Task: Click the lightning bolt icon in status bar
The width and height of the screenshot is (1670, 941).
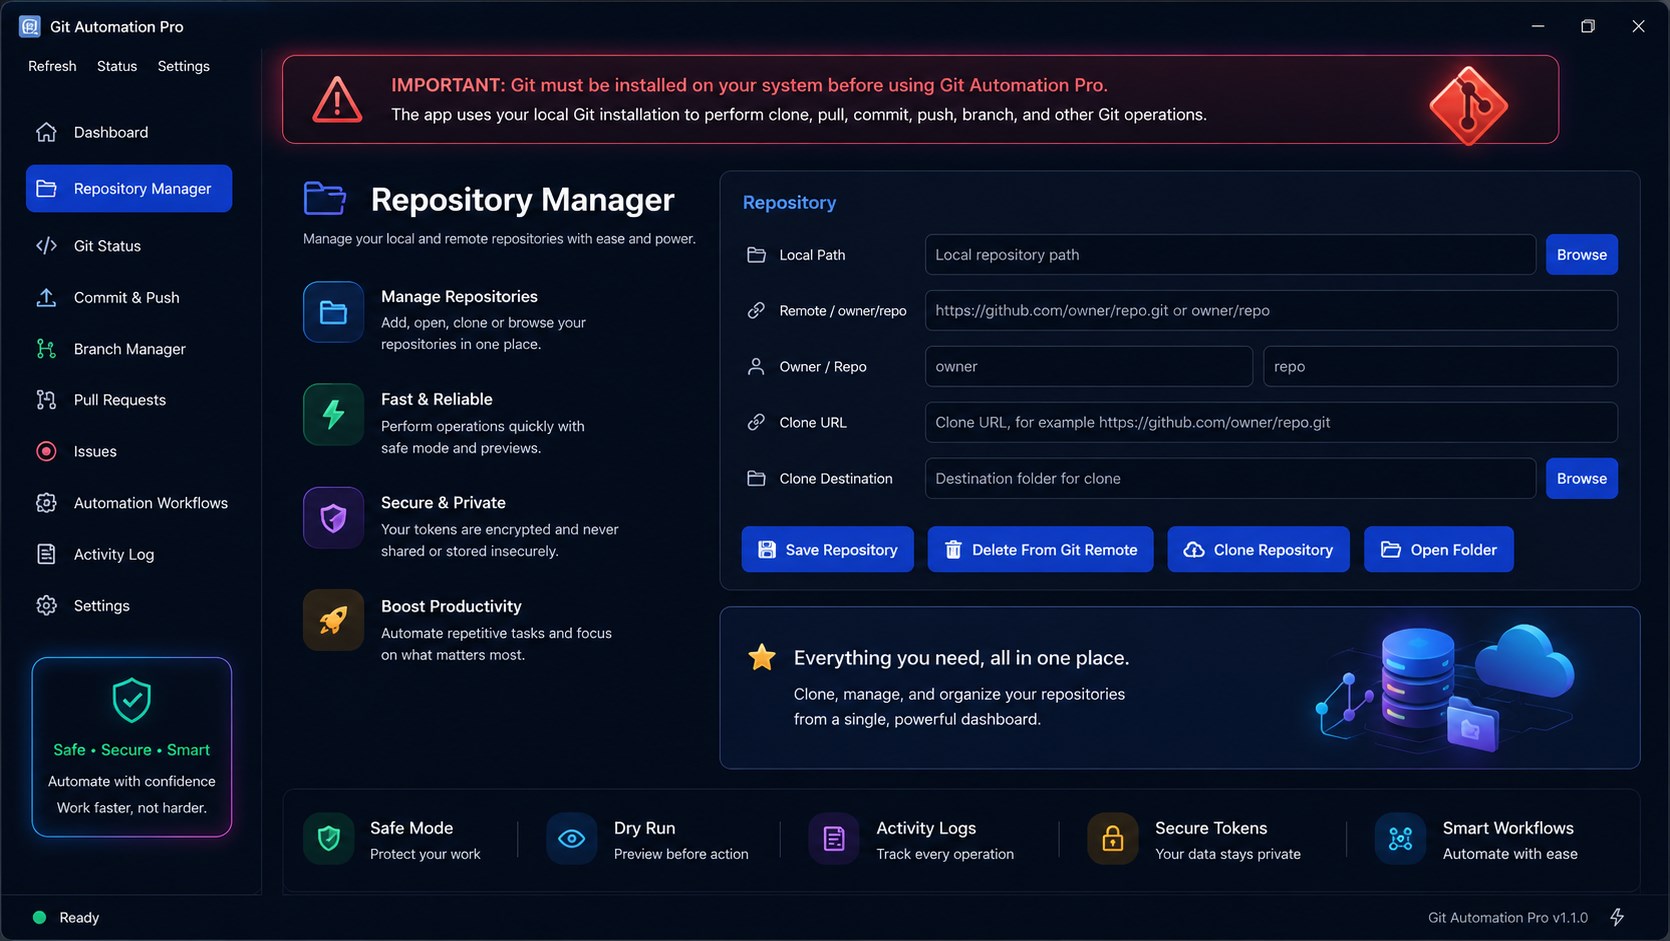Action: coord(1617,917)
